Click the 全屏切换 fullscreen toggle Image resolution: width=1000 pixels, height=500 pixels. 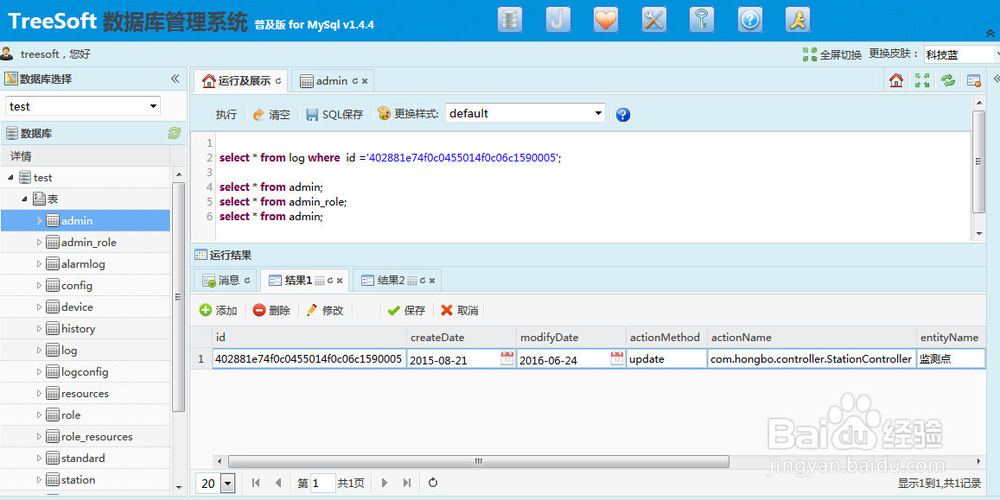point(832,55)
